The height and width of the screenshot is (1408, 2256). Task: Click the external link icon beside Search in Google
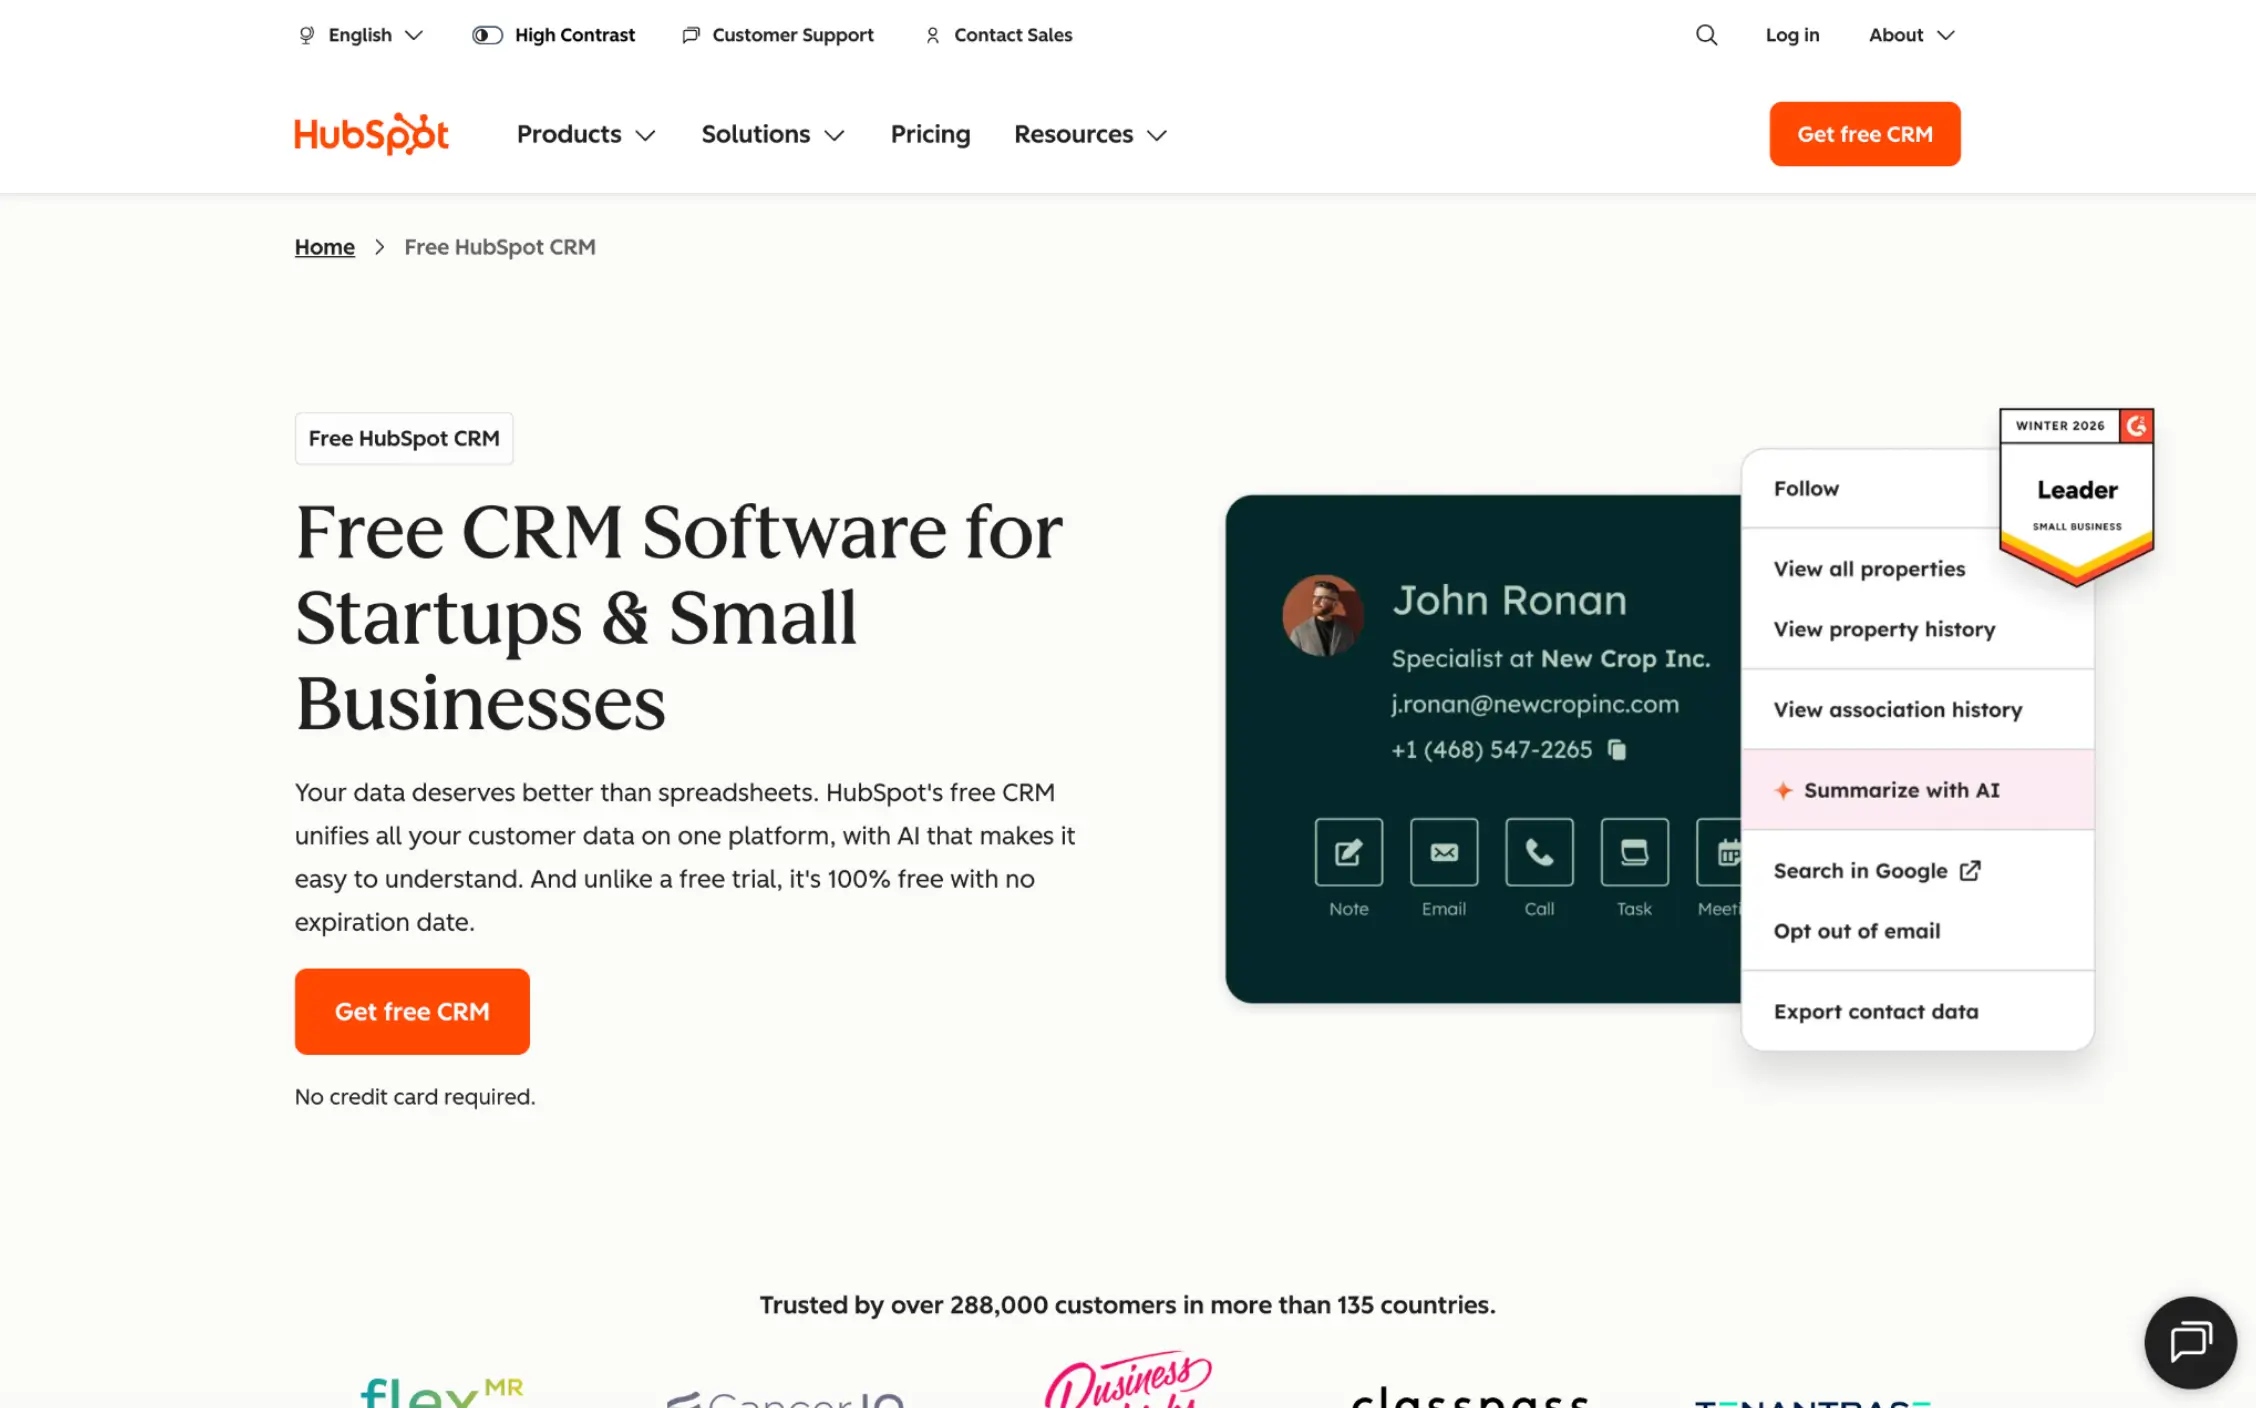coord(1970,870)
